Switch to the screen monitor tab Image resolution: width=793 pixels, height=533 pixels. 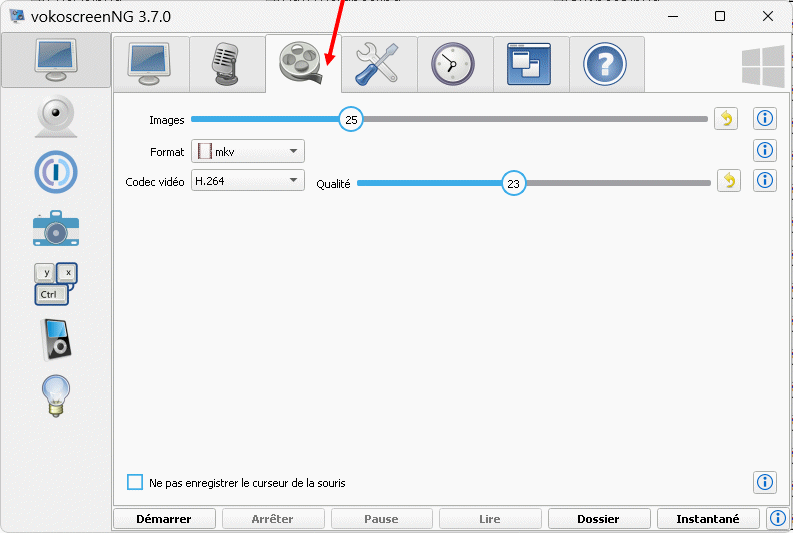point(149,64)
